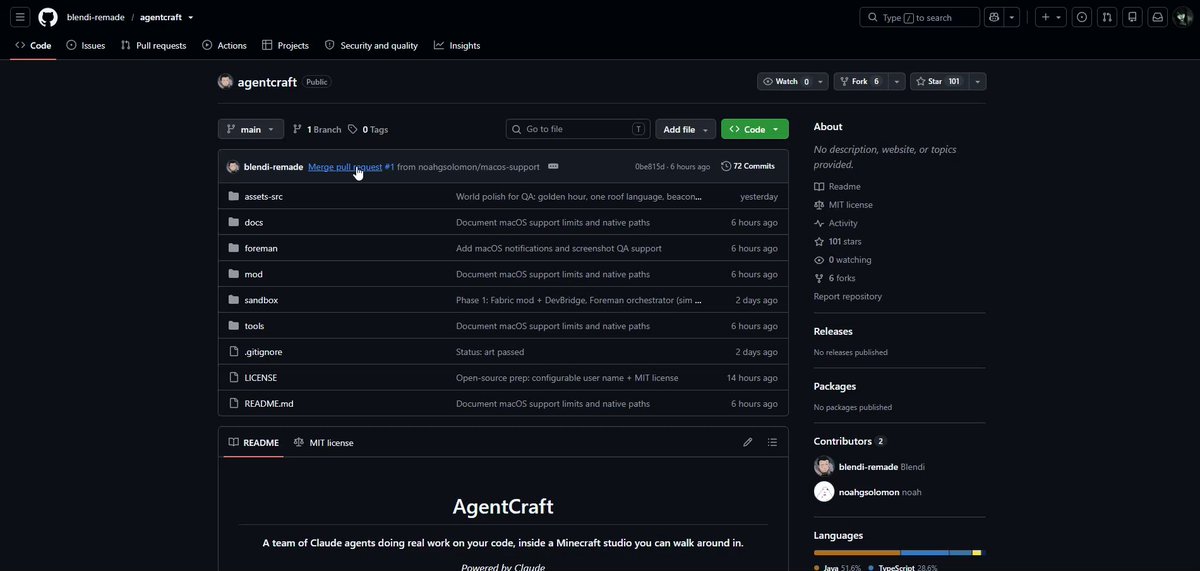Switch to the Projects tab

285,45
